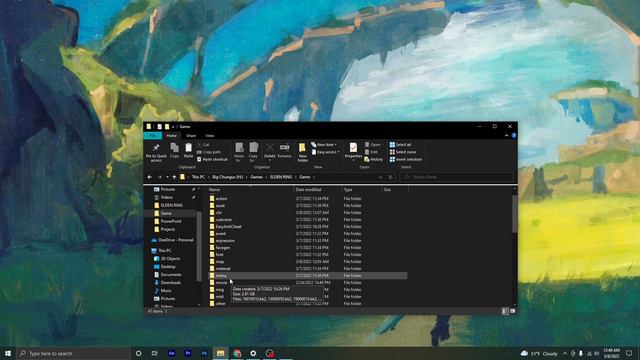Open the recent locations dropdown arrow
Viewport: 640px width, 360px height.
tap(167, 177)
